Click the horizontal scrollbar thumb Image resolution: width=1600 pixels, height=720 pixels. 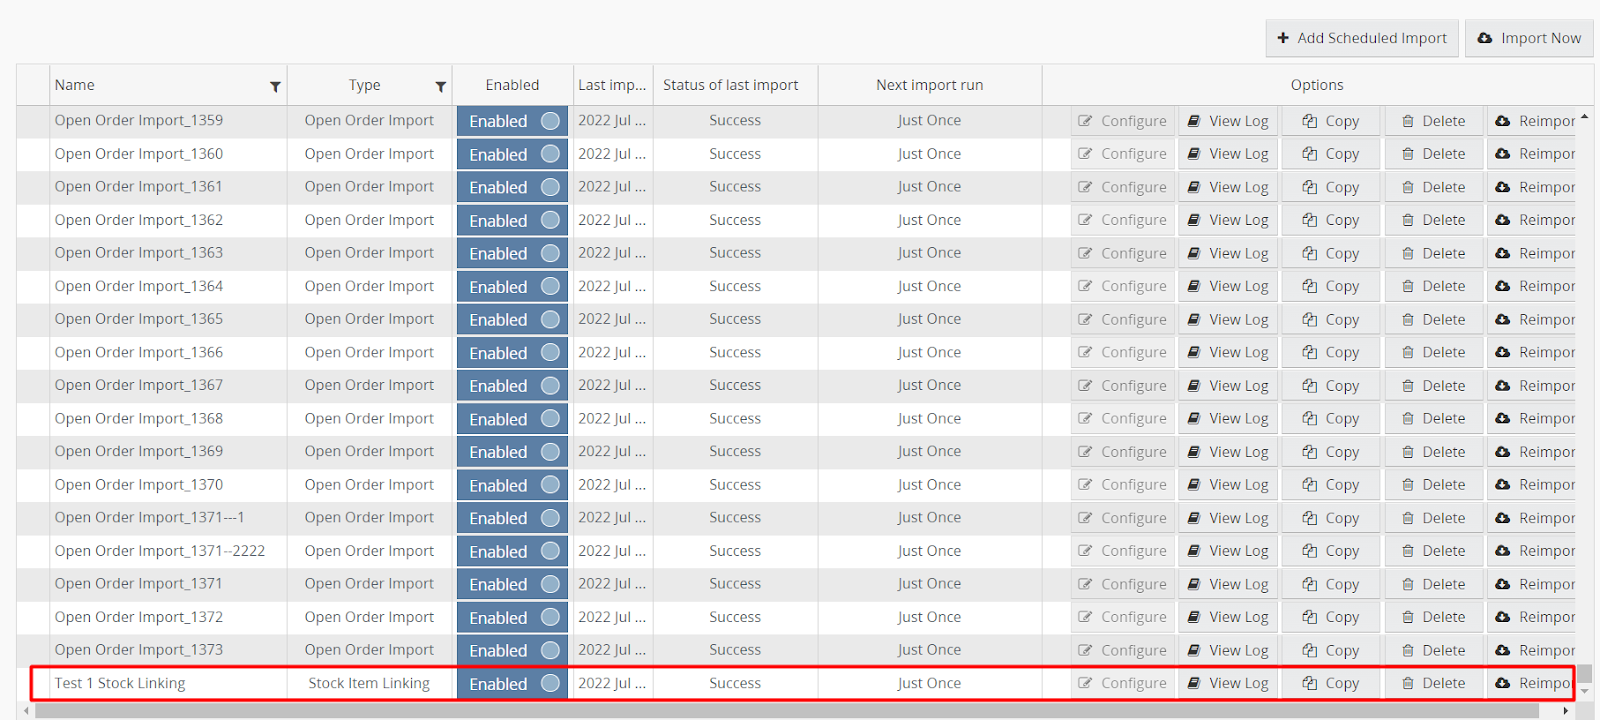786,711
